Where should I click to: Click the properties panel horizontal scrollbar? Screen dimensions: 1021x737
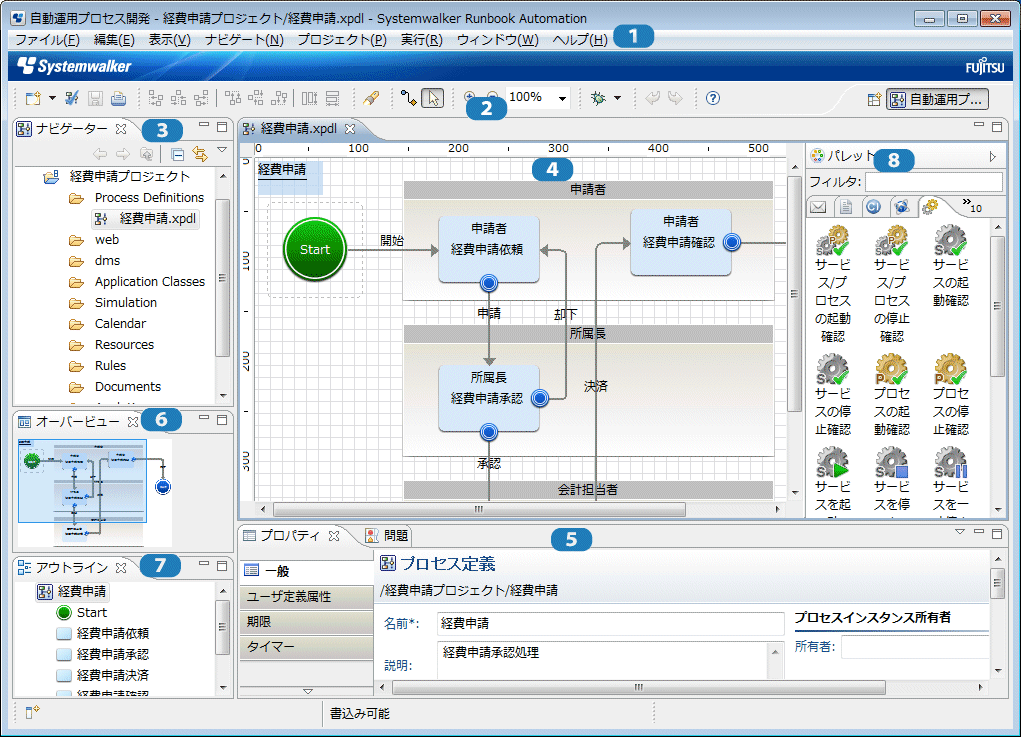639,688
